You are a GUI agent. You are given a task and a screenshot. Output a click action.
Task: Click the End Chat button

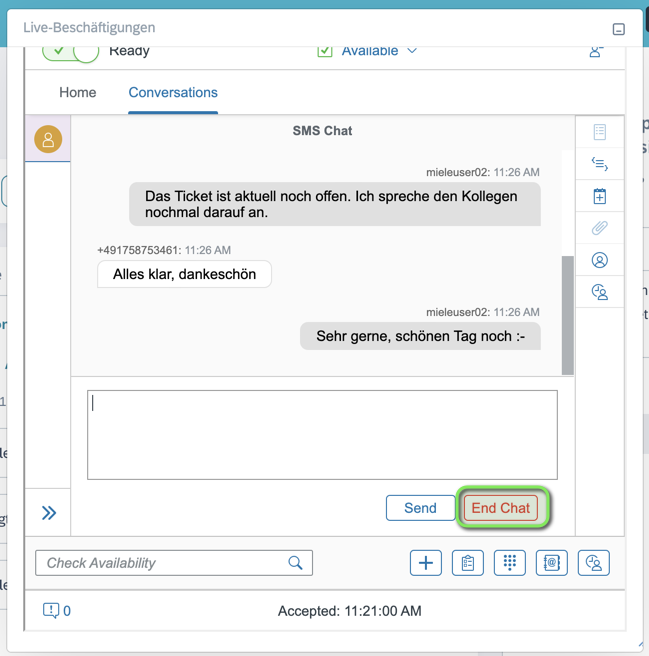click(x=501, y=508)
